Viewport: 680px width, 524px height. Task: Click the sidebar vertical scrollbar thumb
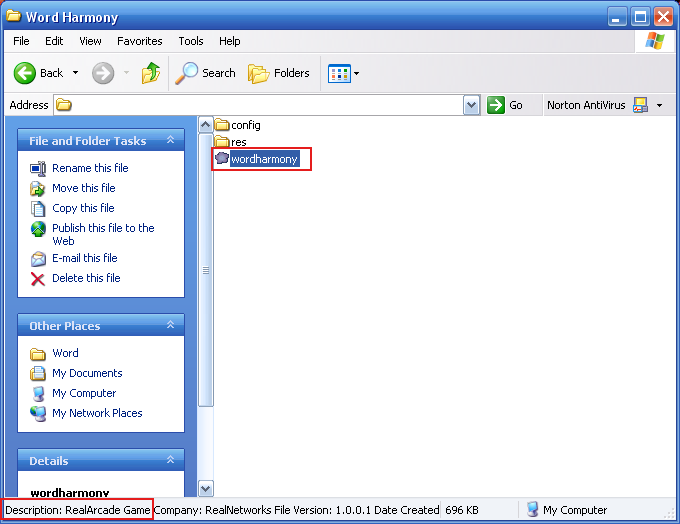click(206, 270)
